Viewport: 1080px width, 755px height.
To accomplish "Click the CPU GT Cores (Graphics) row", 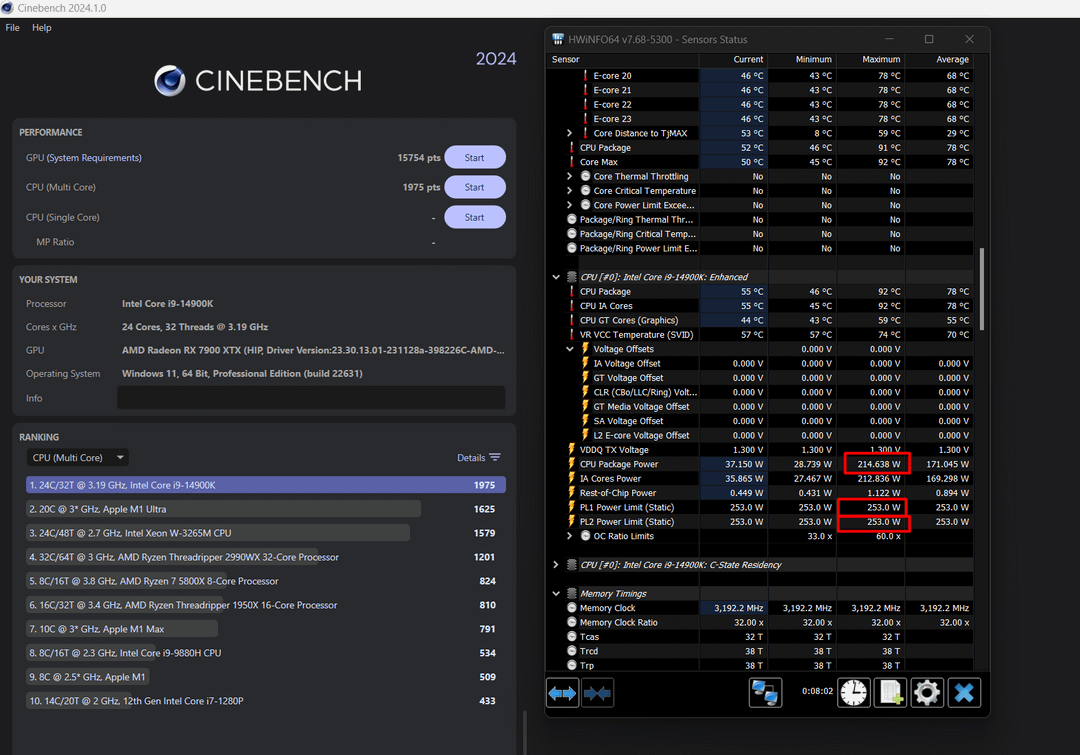I will (x=760, y=320).
